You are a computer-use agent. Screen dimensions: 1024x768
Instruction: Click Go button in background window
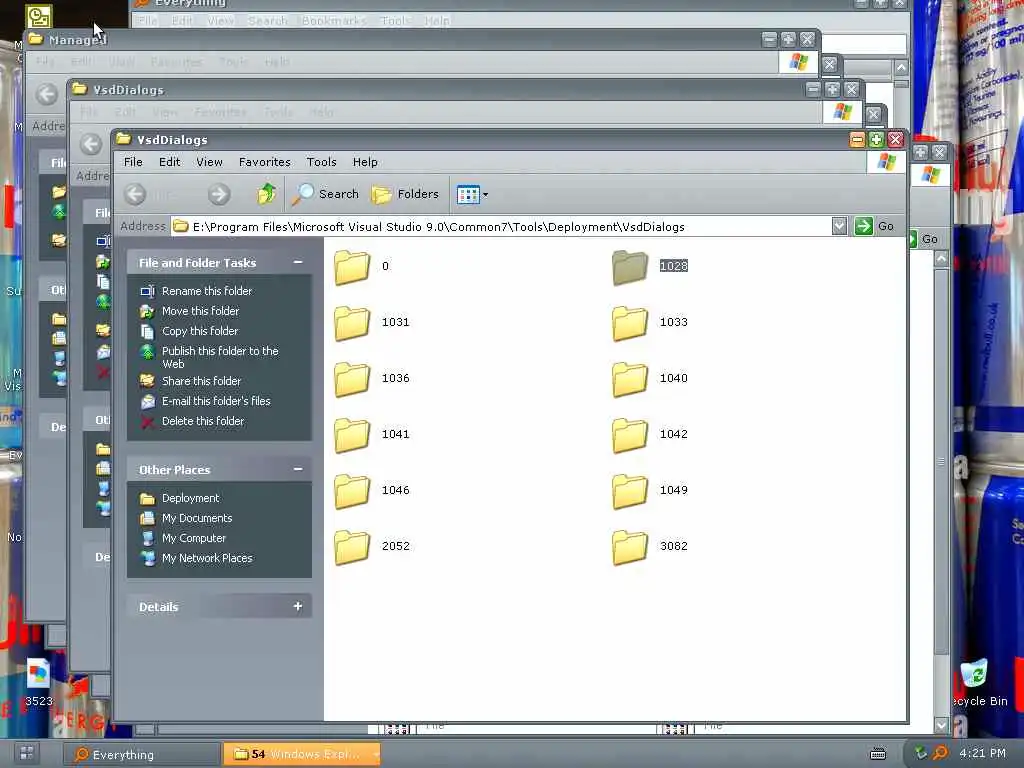click(x=925, y=239)
